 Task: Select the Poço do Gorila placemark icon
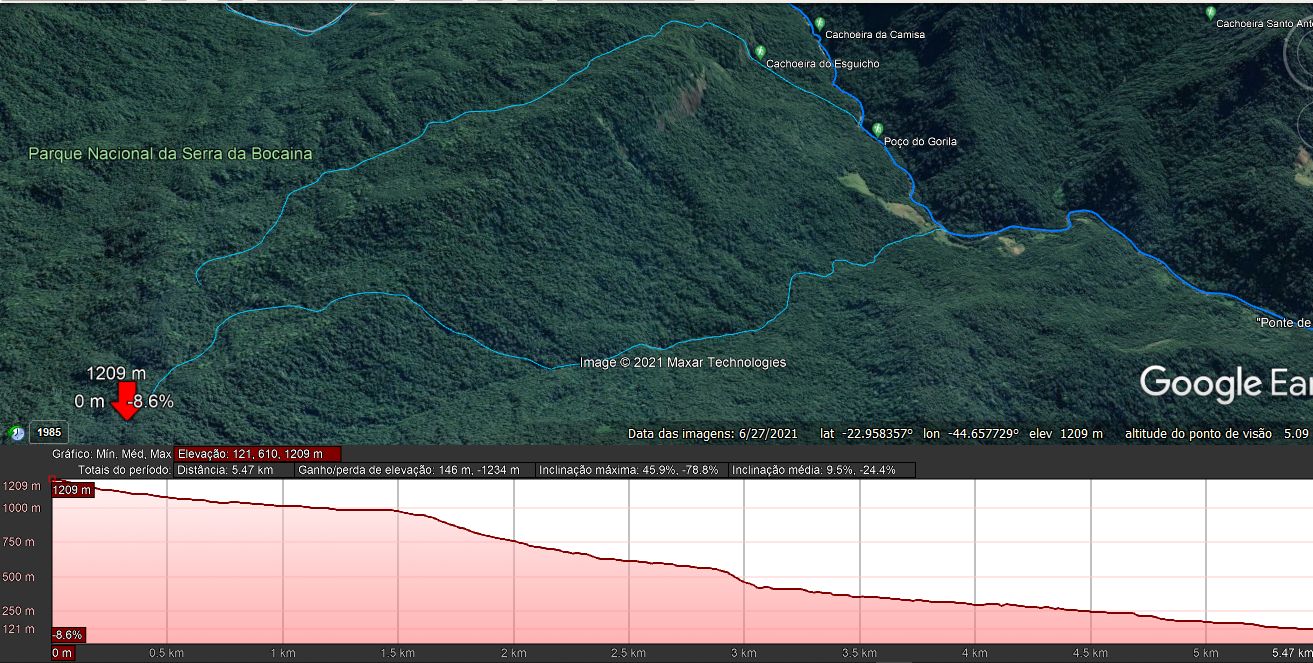(x=878, y=129)
